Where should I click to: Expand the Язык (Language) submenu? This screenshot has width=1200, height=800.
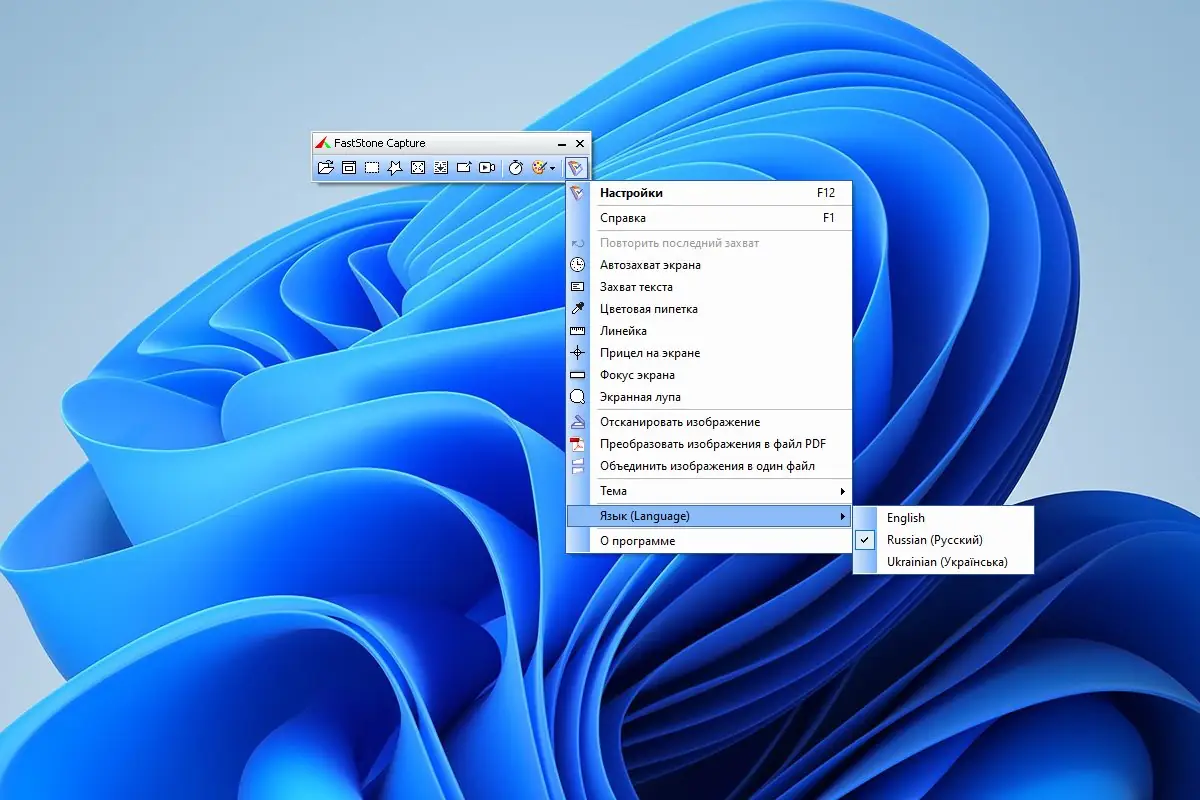pyautogui.click(x=700, y=516)
